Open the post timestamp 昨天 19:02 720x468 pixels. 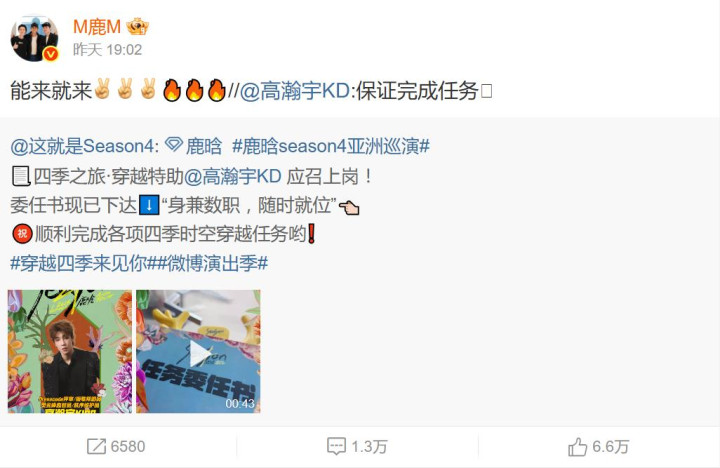click(x=107, y=50)
